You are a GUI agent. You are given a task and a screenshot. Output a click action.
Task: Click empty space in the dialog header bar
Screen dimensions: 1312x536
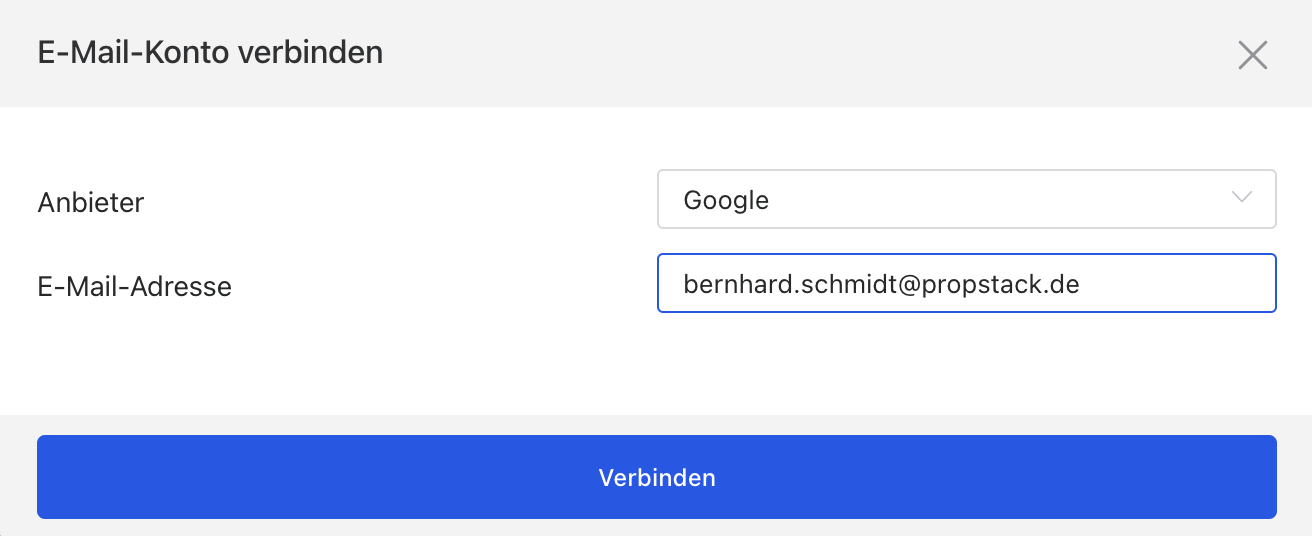[800, 53]
